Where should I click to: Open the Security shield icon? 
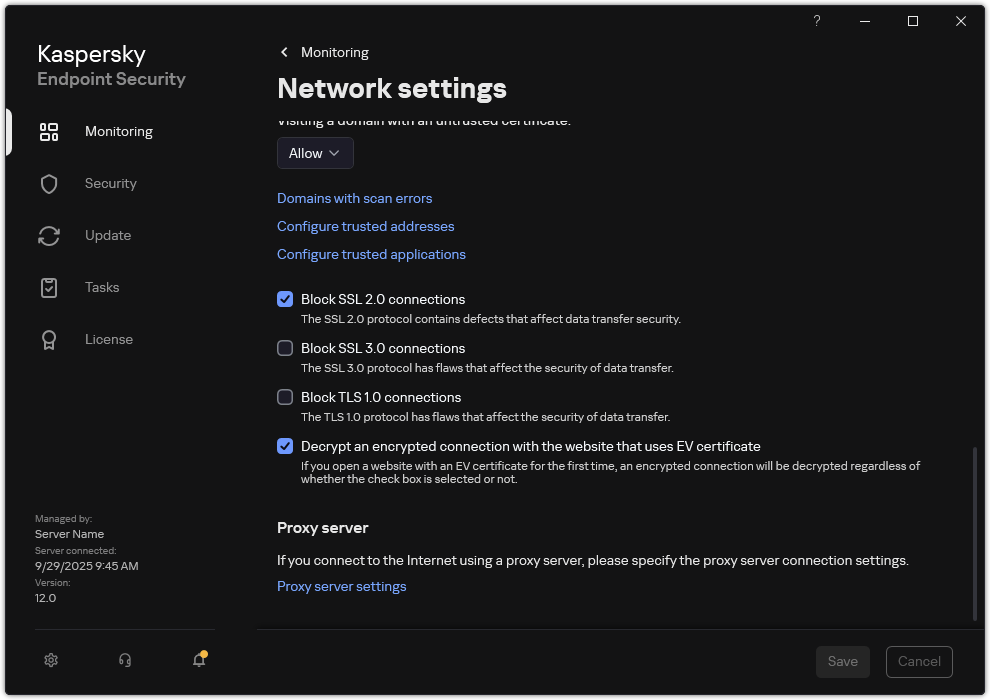coord(49,183)
